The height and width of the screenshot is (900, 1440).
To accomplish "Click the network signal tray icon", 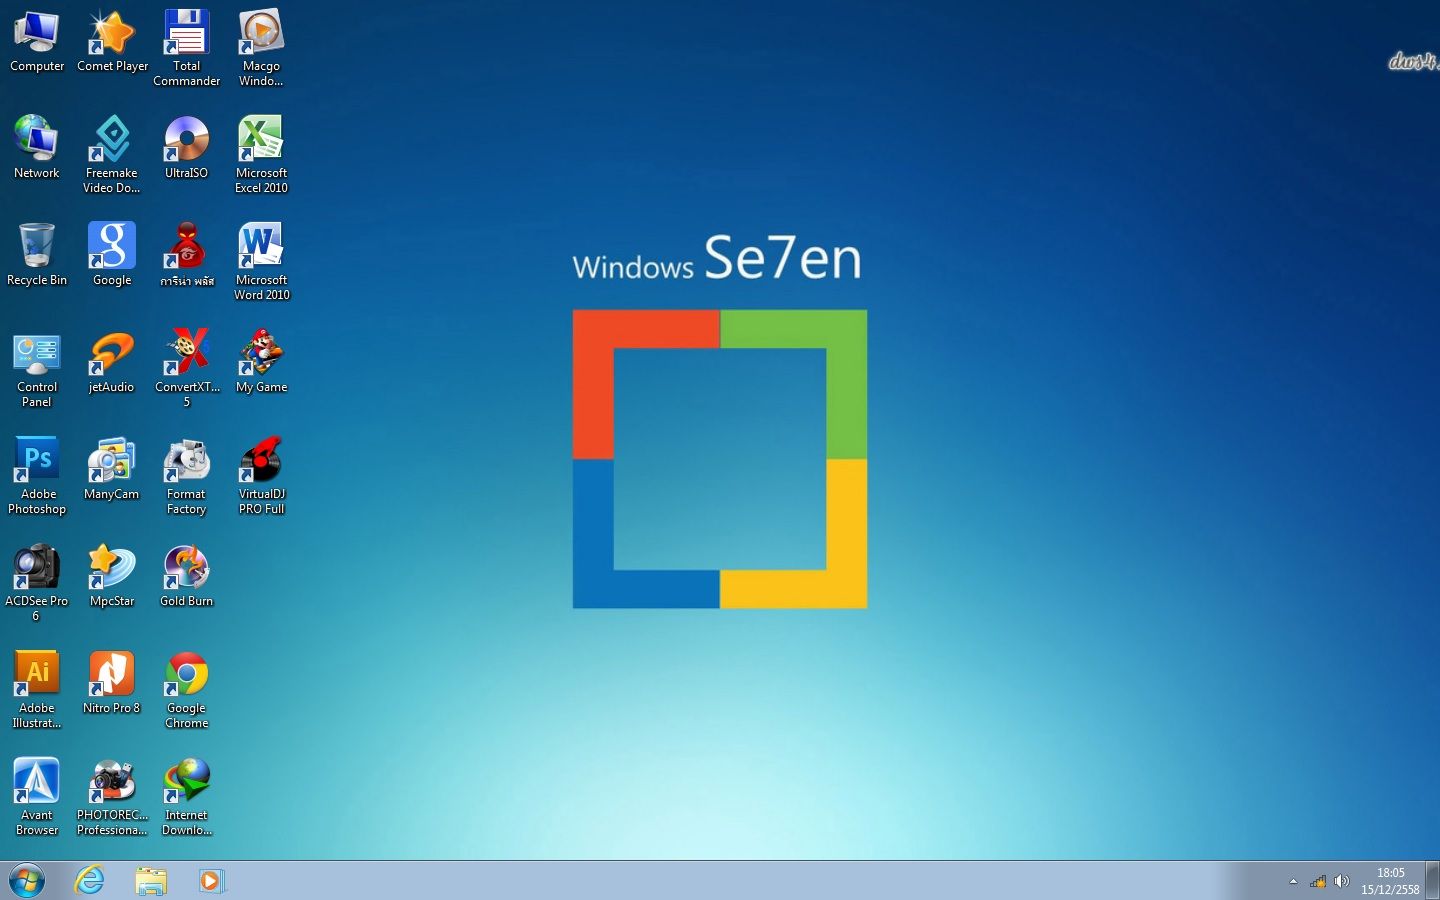I will tap(1318, 881).
